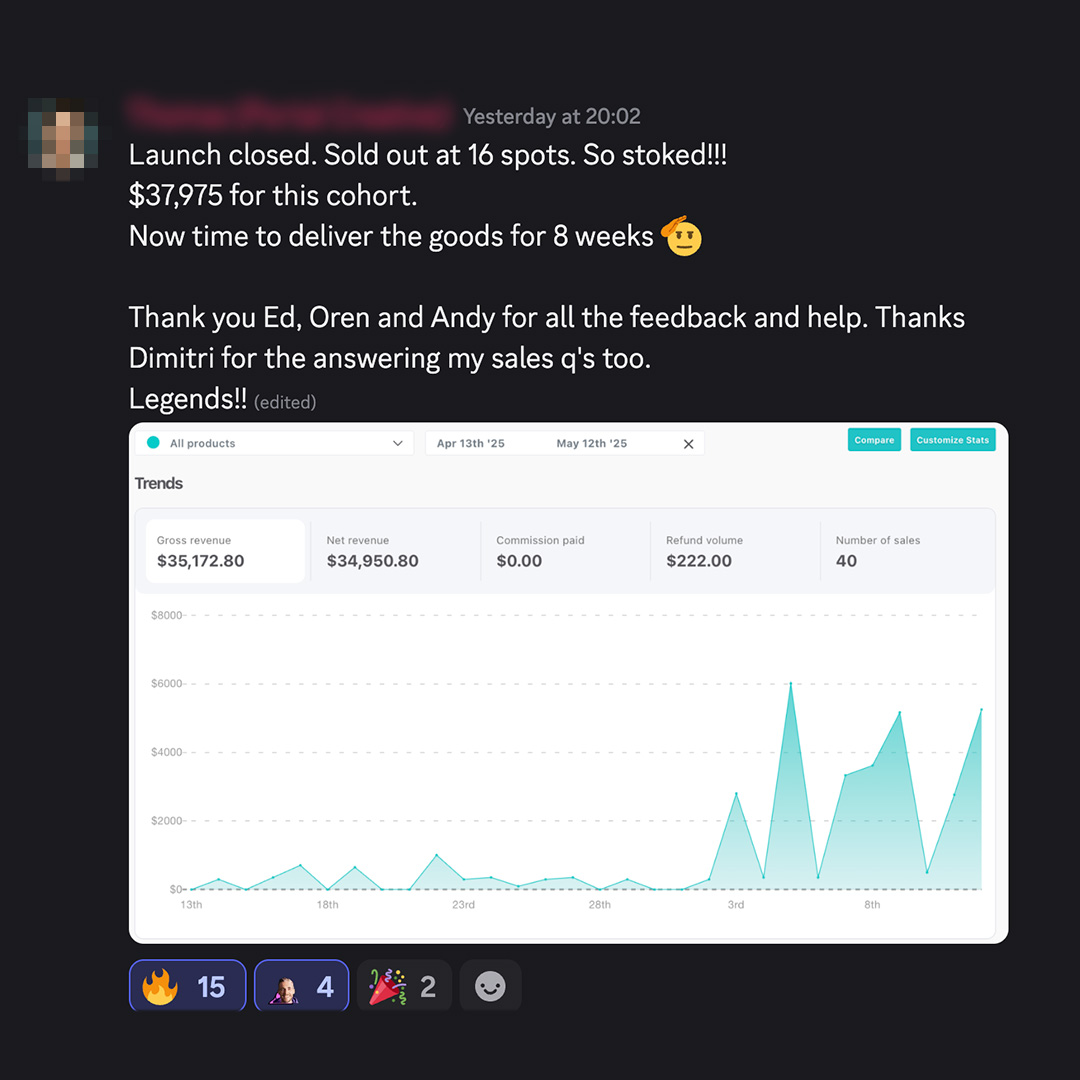This screenshot has width=1080, height=1080.
Task: Click the Customize Stats button
Action: (x=953, y=439)
